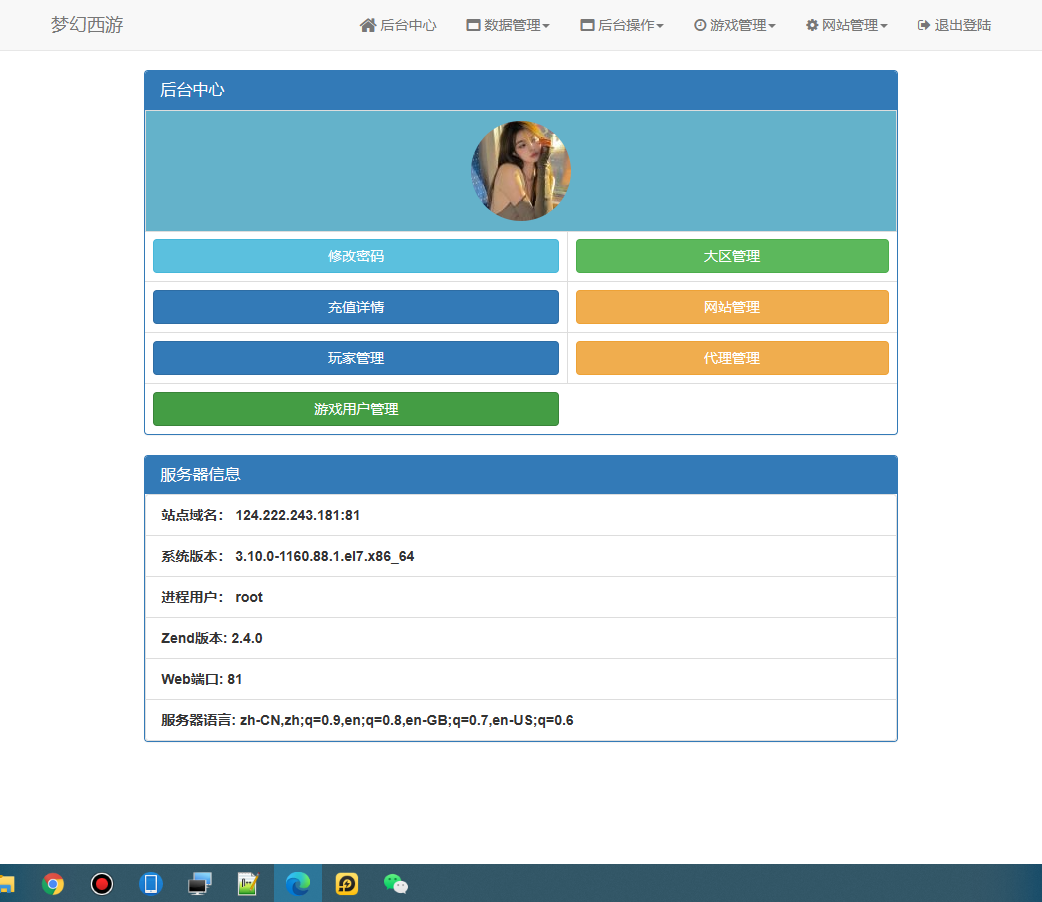The height and width of the screenshot is (902, 1042).
Task: Click the 梦幻西游 brand title link
Action: pos(87,25)
